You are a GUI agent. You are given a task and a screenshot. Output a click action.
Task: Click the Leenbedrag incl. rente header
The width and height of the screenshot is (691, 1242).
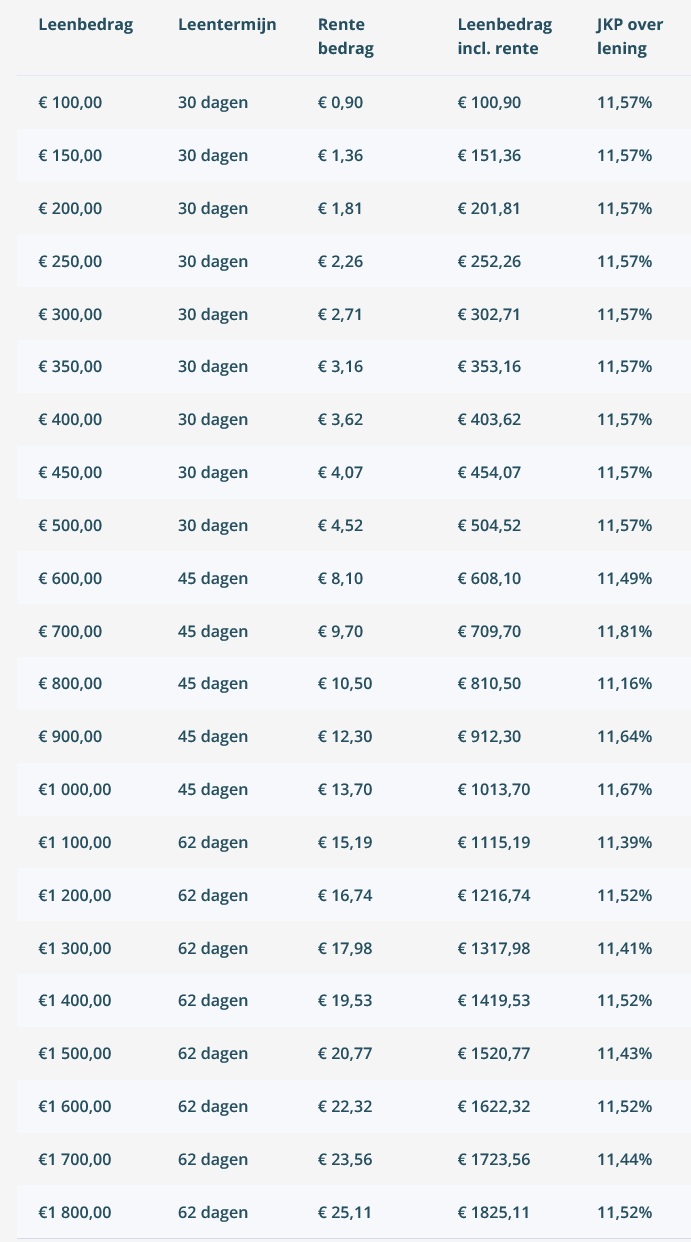504,36
